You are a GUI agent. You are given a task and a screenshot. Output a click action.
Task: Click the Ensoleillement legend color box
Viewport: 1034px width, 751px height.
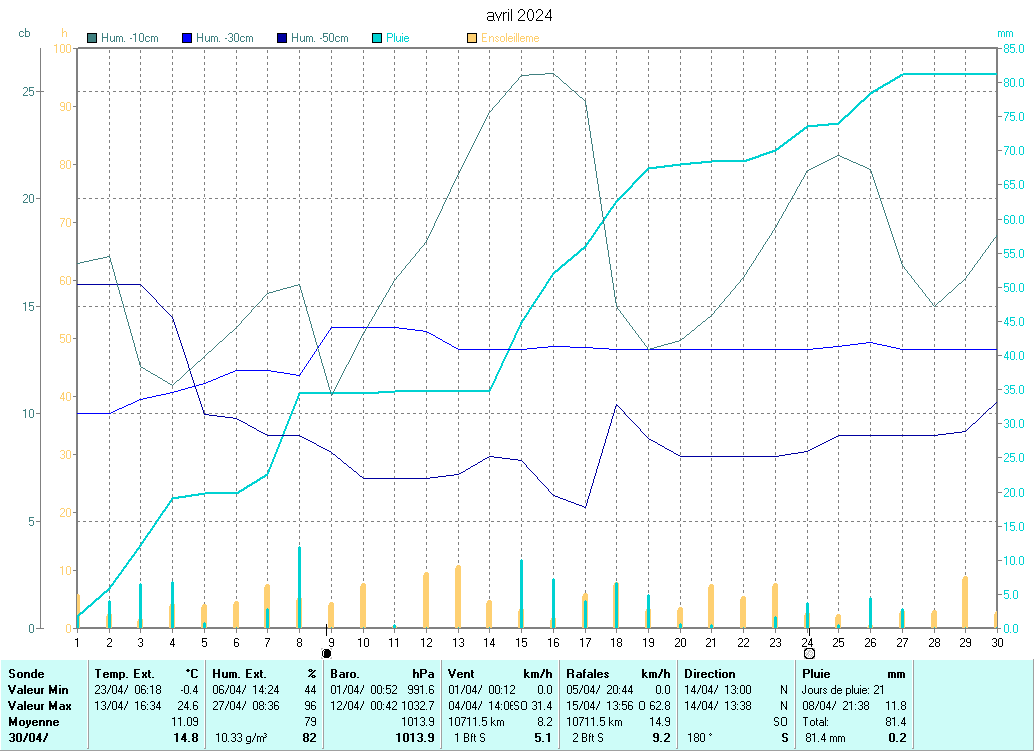click(472, 38)
